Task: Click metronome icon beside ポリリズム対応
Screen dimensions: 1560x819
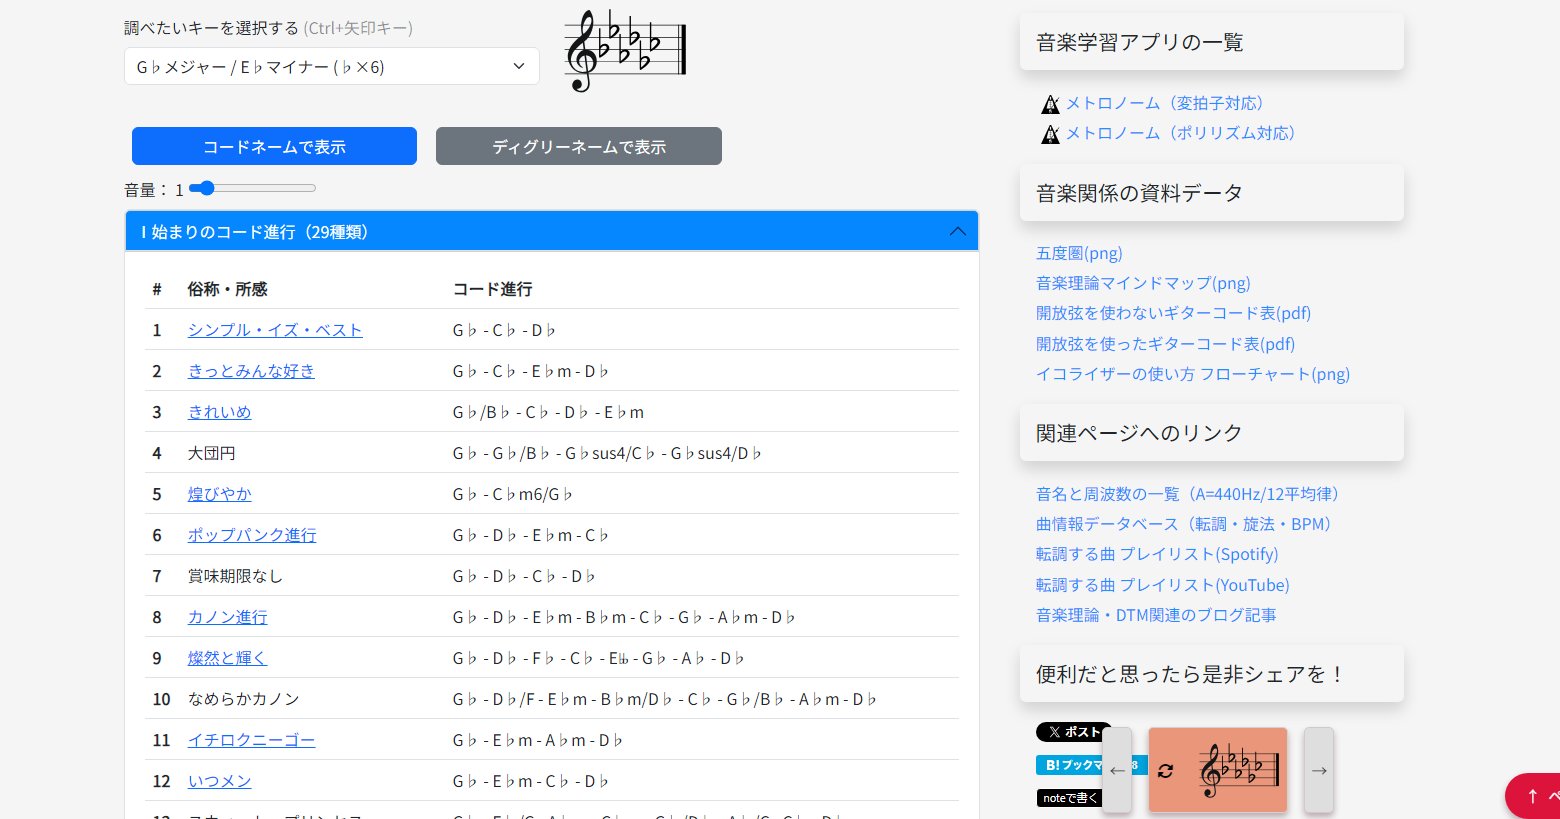Action: 1050,134
